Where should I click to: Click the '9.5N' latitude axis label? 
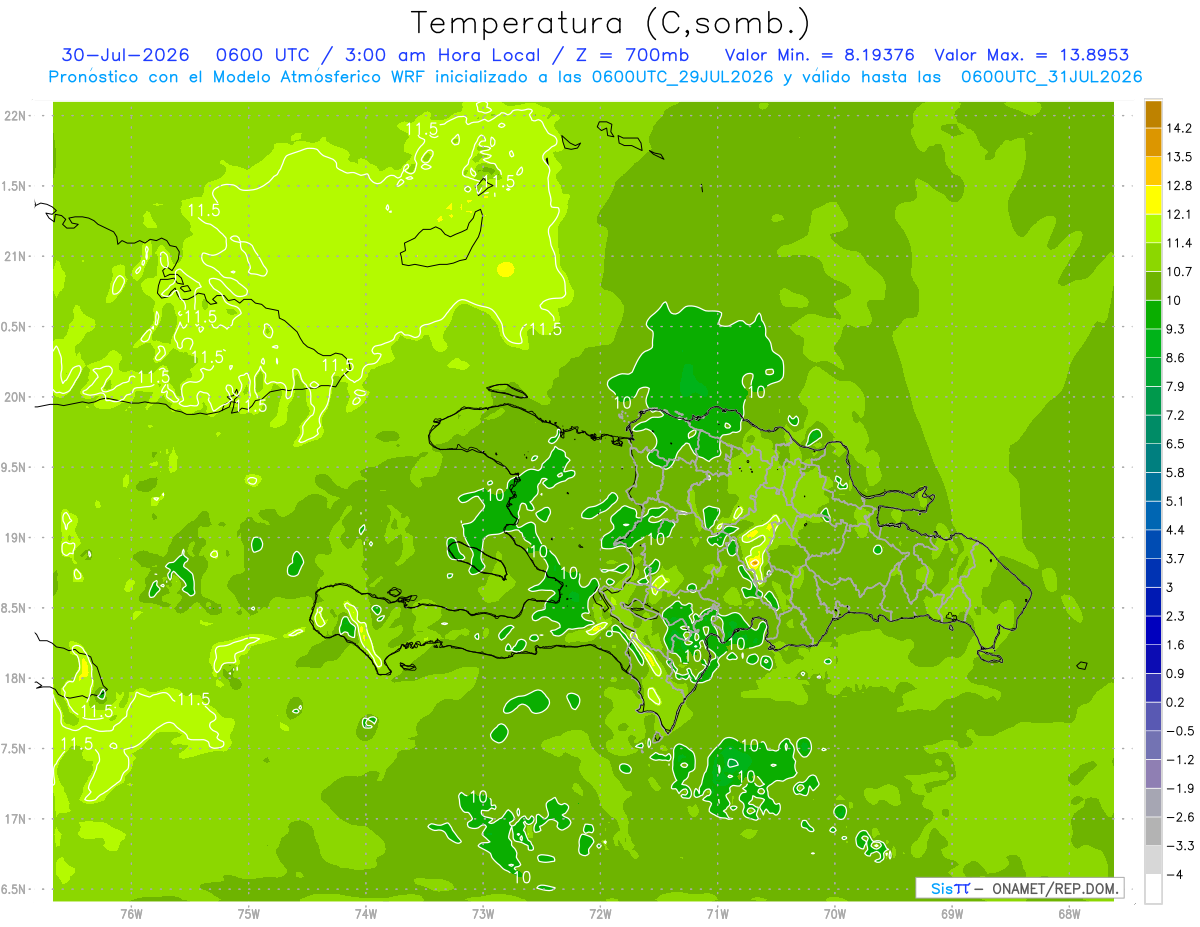15,468
